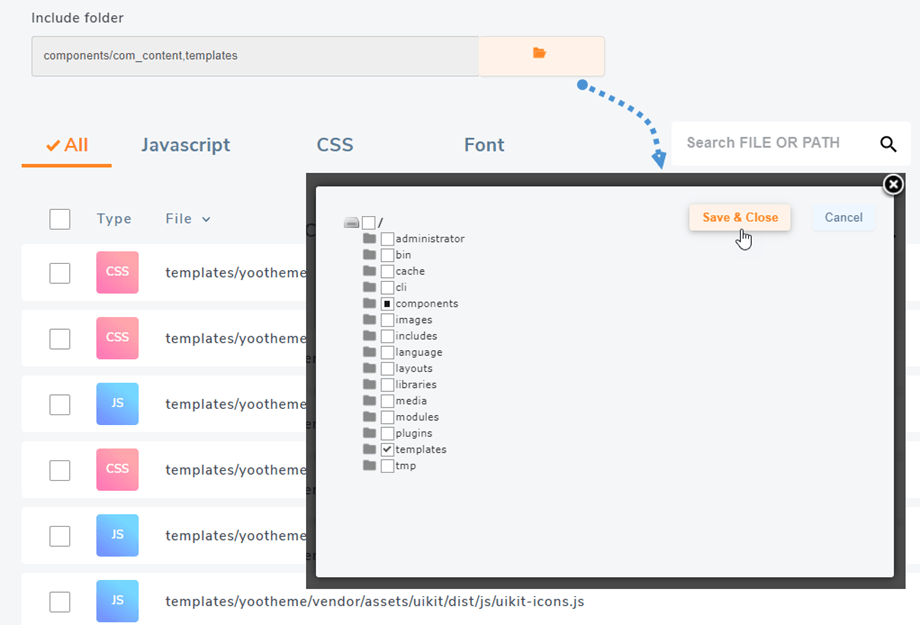The image size is (920, 625).
Task: Expand the libraries folder in tree
Action: (370, 384)
